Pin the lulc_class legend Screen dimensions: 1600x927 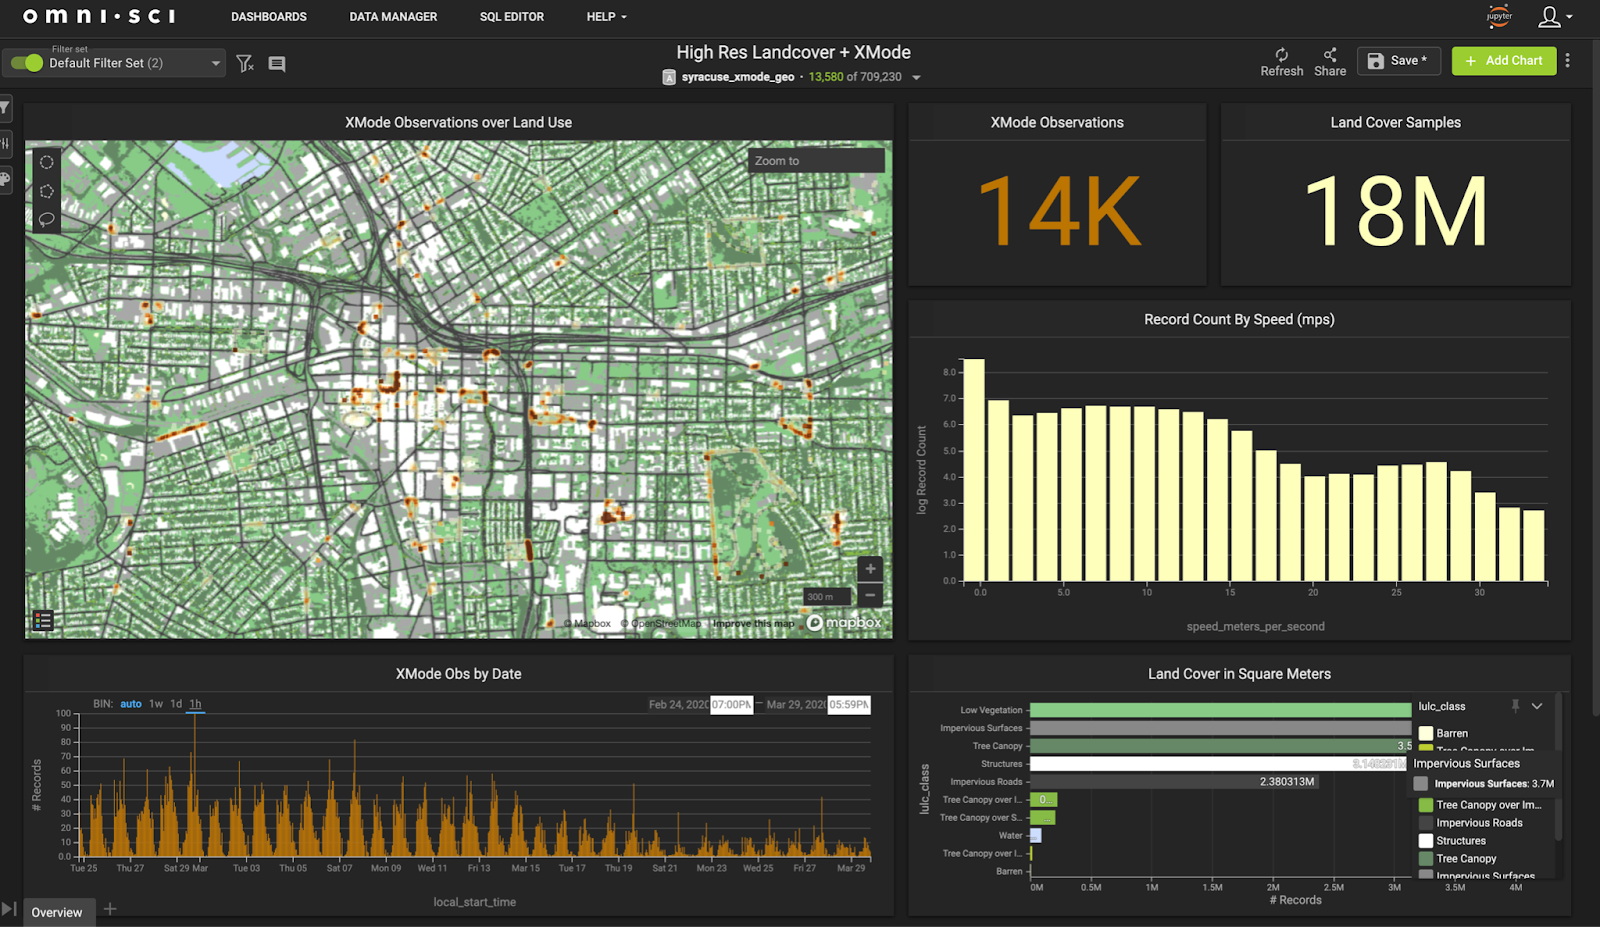[x=1515, y=706]
